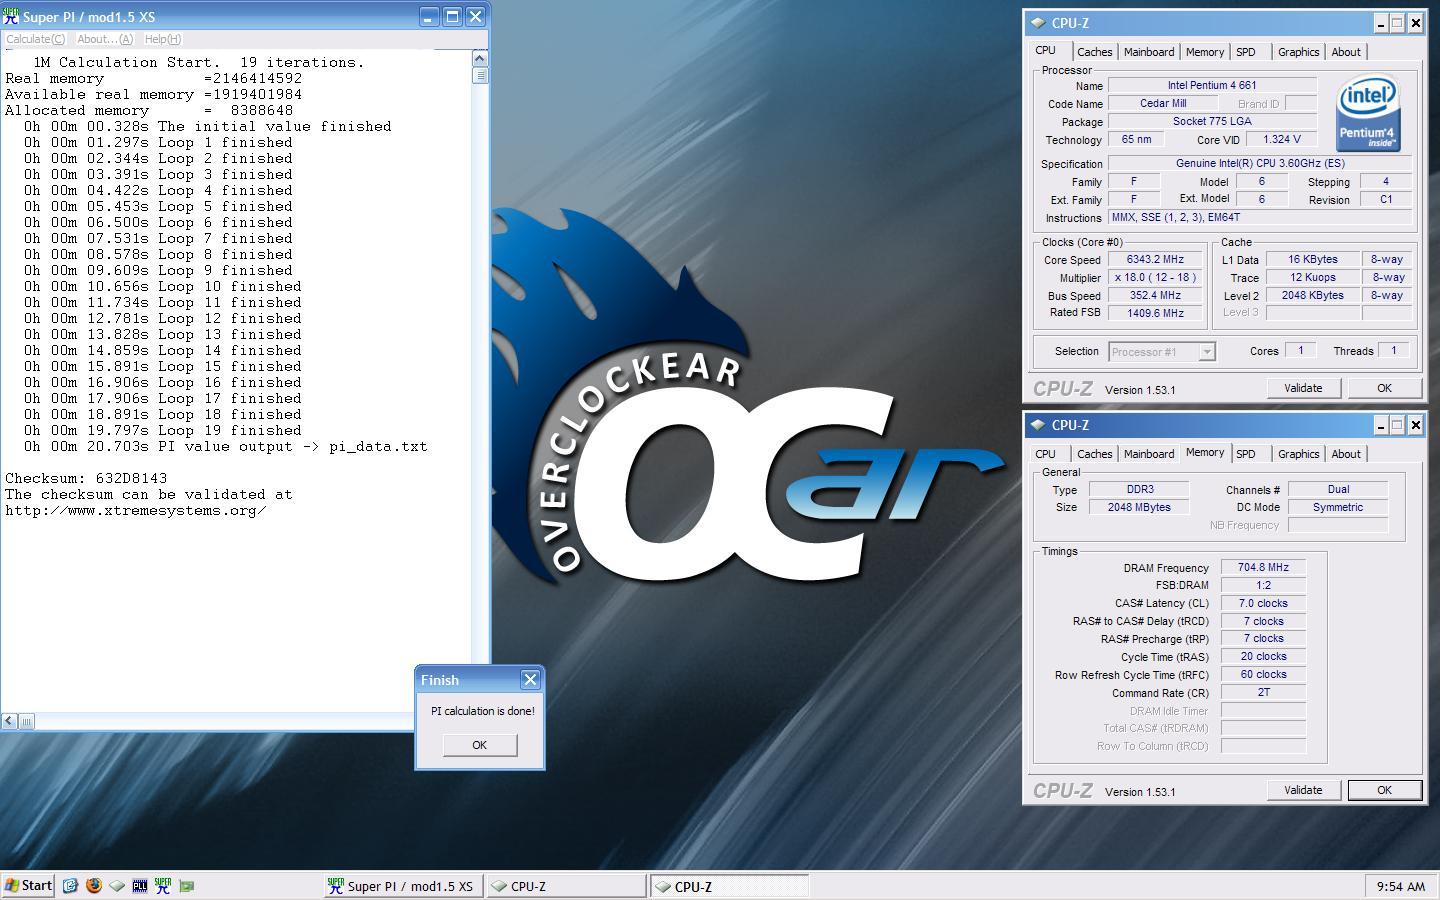This screenshot has height=900, width=1440.
Task: Click Validate in the bottom CPU-Z window
Action: 1303,790
